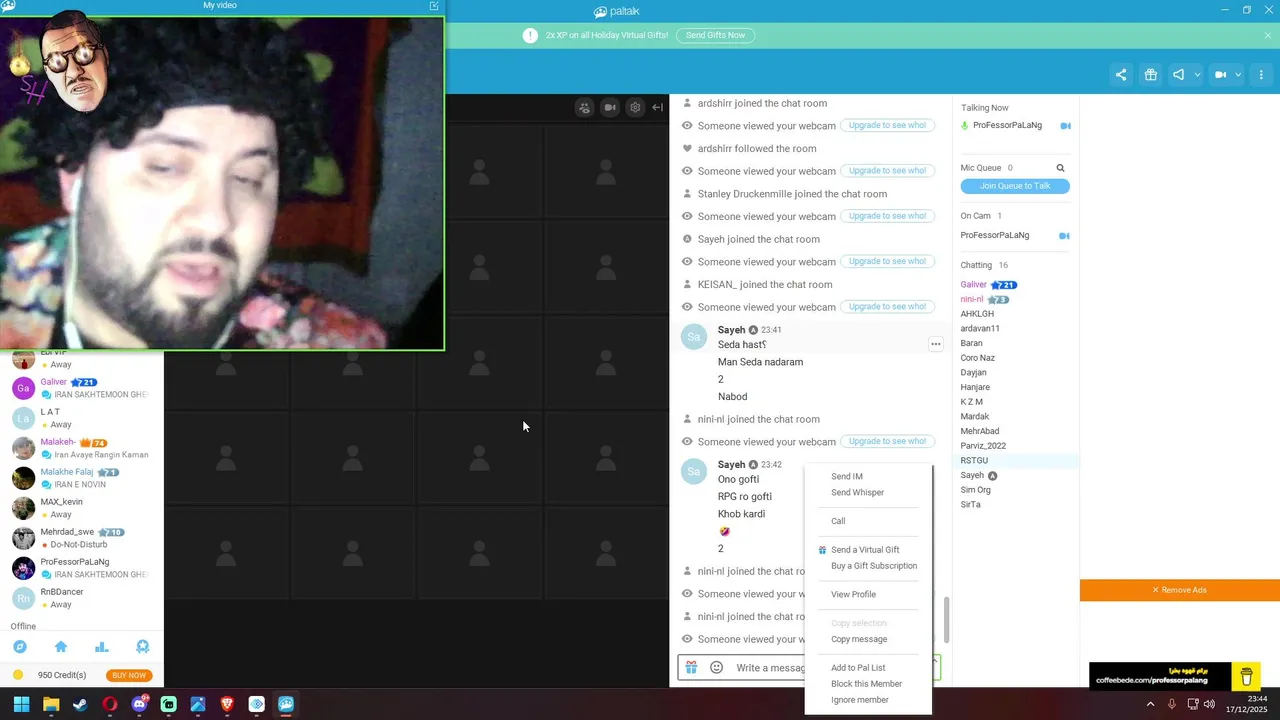Choose Buy a Gift Subscription menu item
Viewport: 1280px width, 720px height.
[874, 566]
